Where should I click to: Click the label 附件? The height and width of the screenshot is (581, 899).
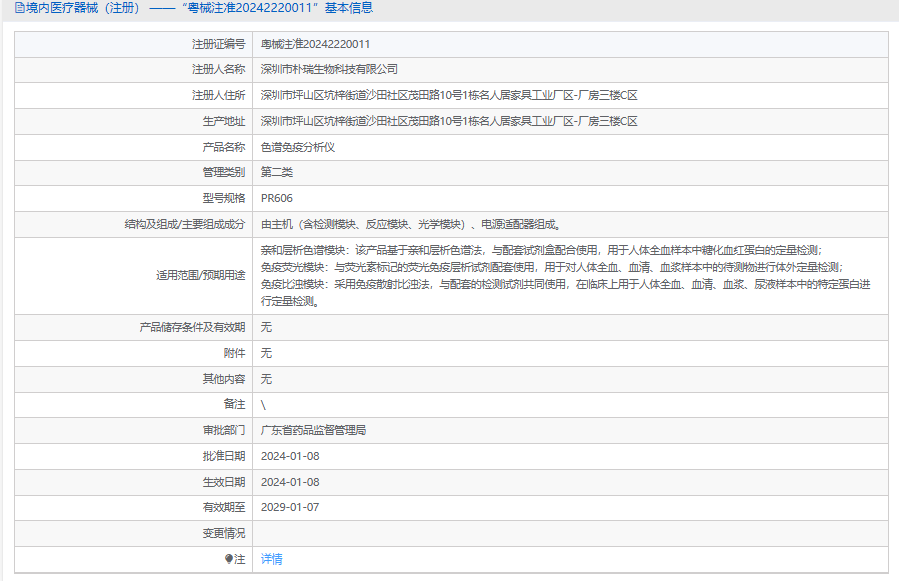coord(234,353)
